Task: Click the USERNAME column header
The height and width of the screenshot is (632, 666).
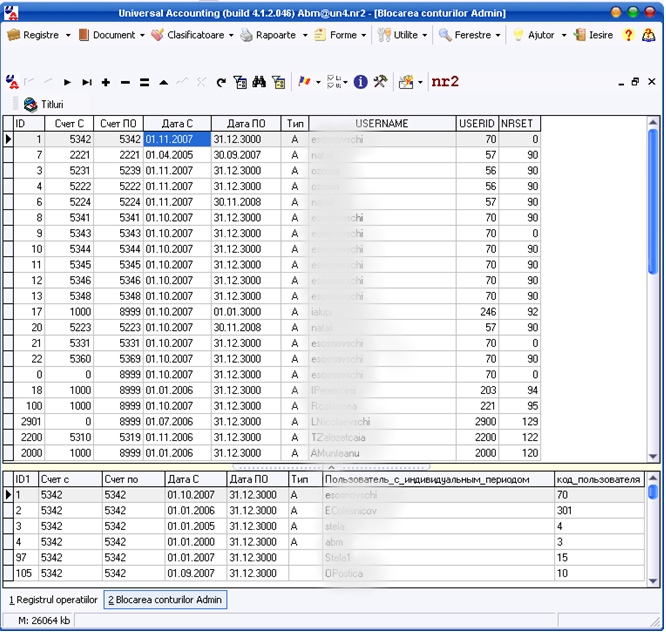Action: pos(382,124)
